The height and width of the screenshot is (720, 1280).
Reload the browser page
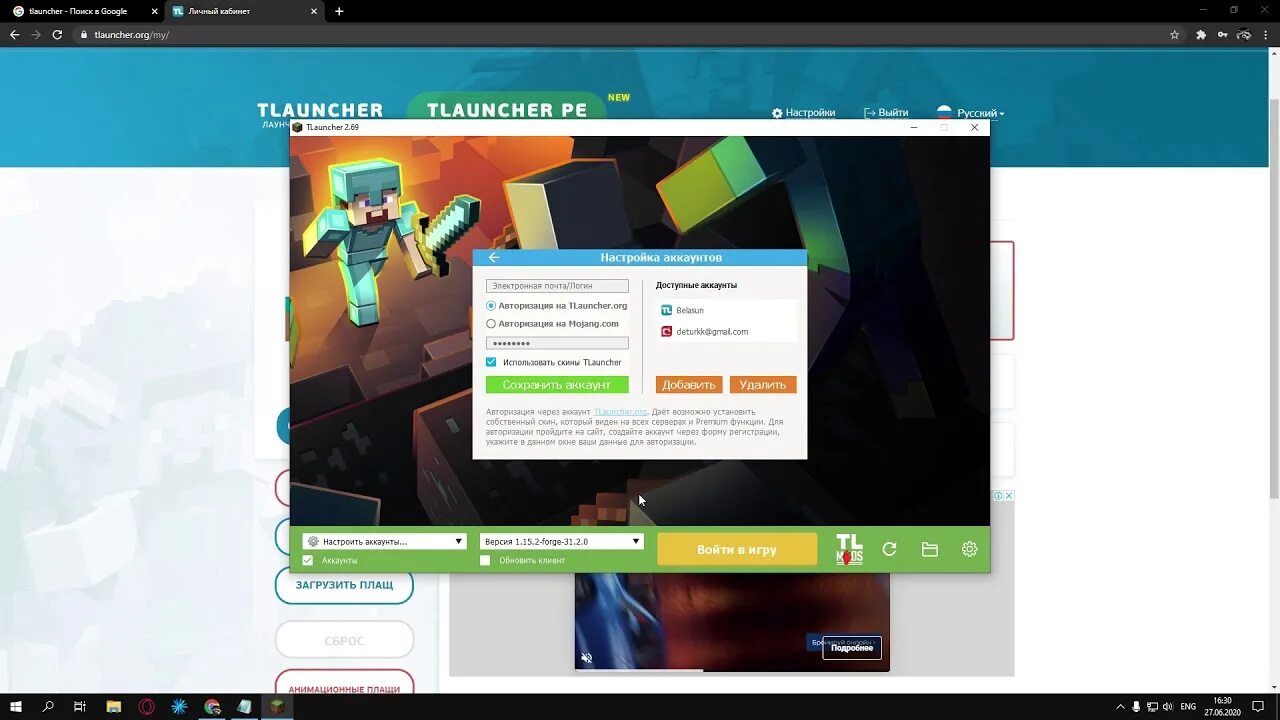[x=57, y=34]
